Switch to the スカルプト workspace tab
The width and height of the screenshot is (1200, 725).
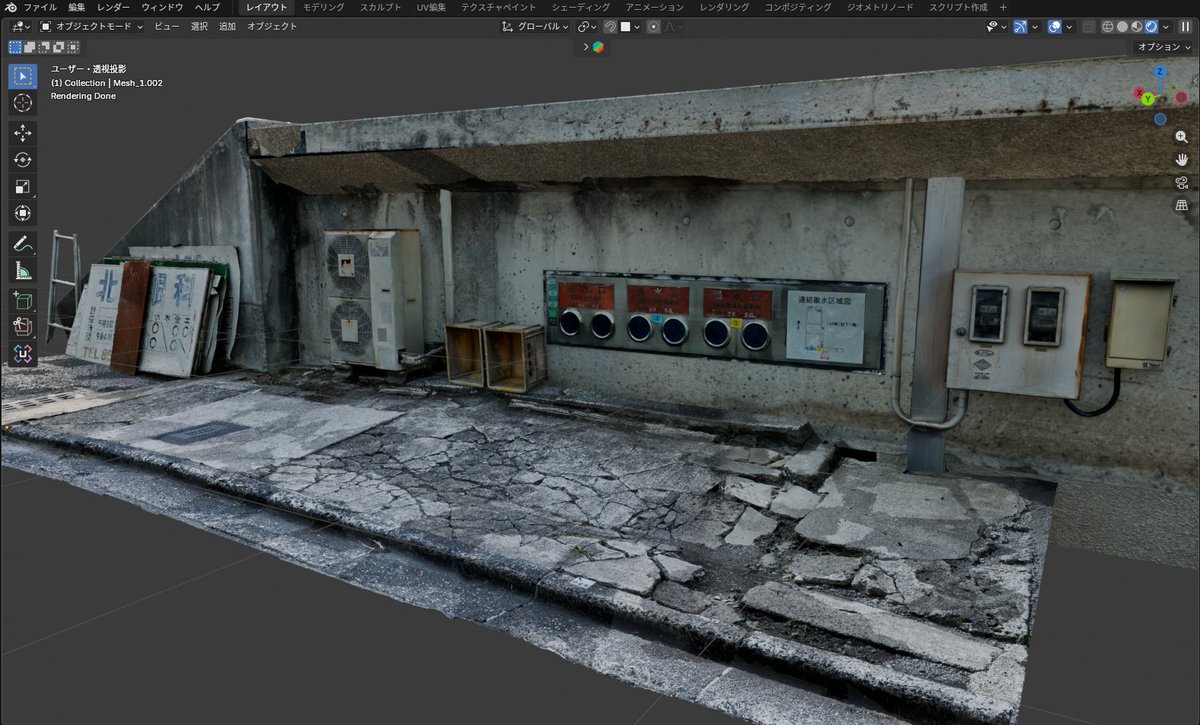(381, 7)
